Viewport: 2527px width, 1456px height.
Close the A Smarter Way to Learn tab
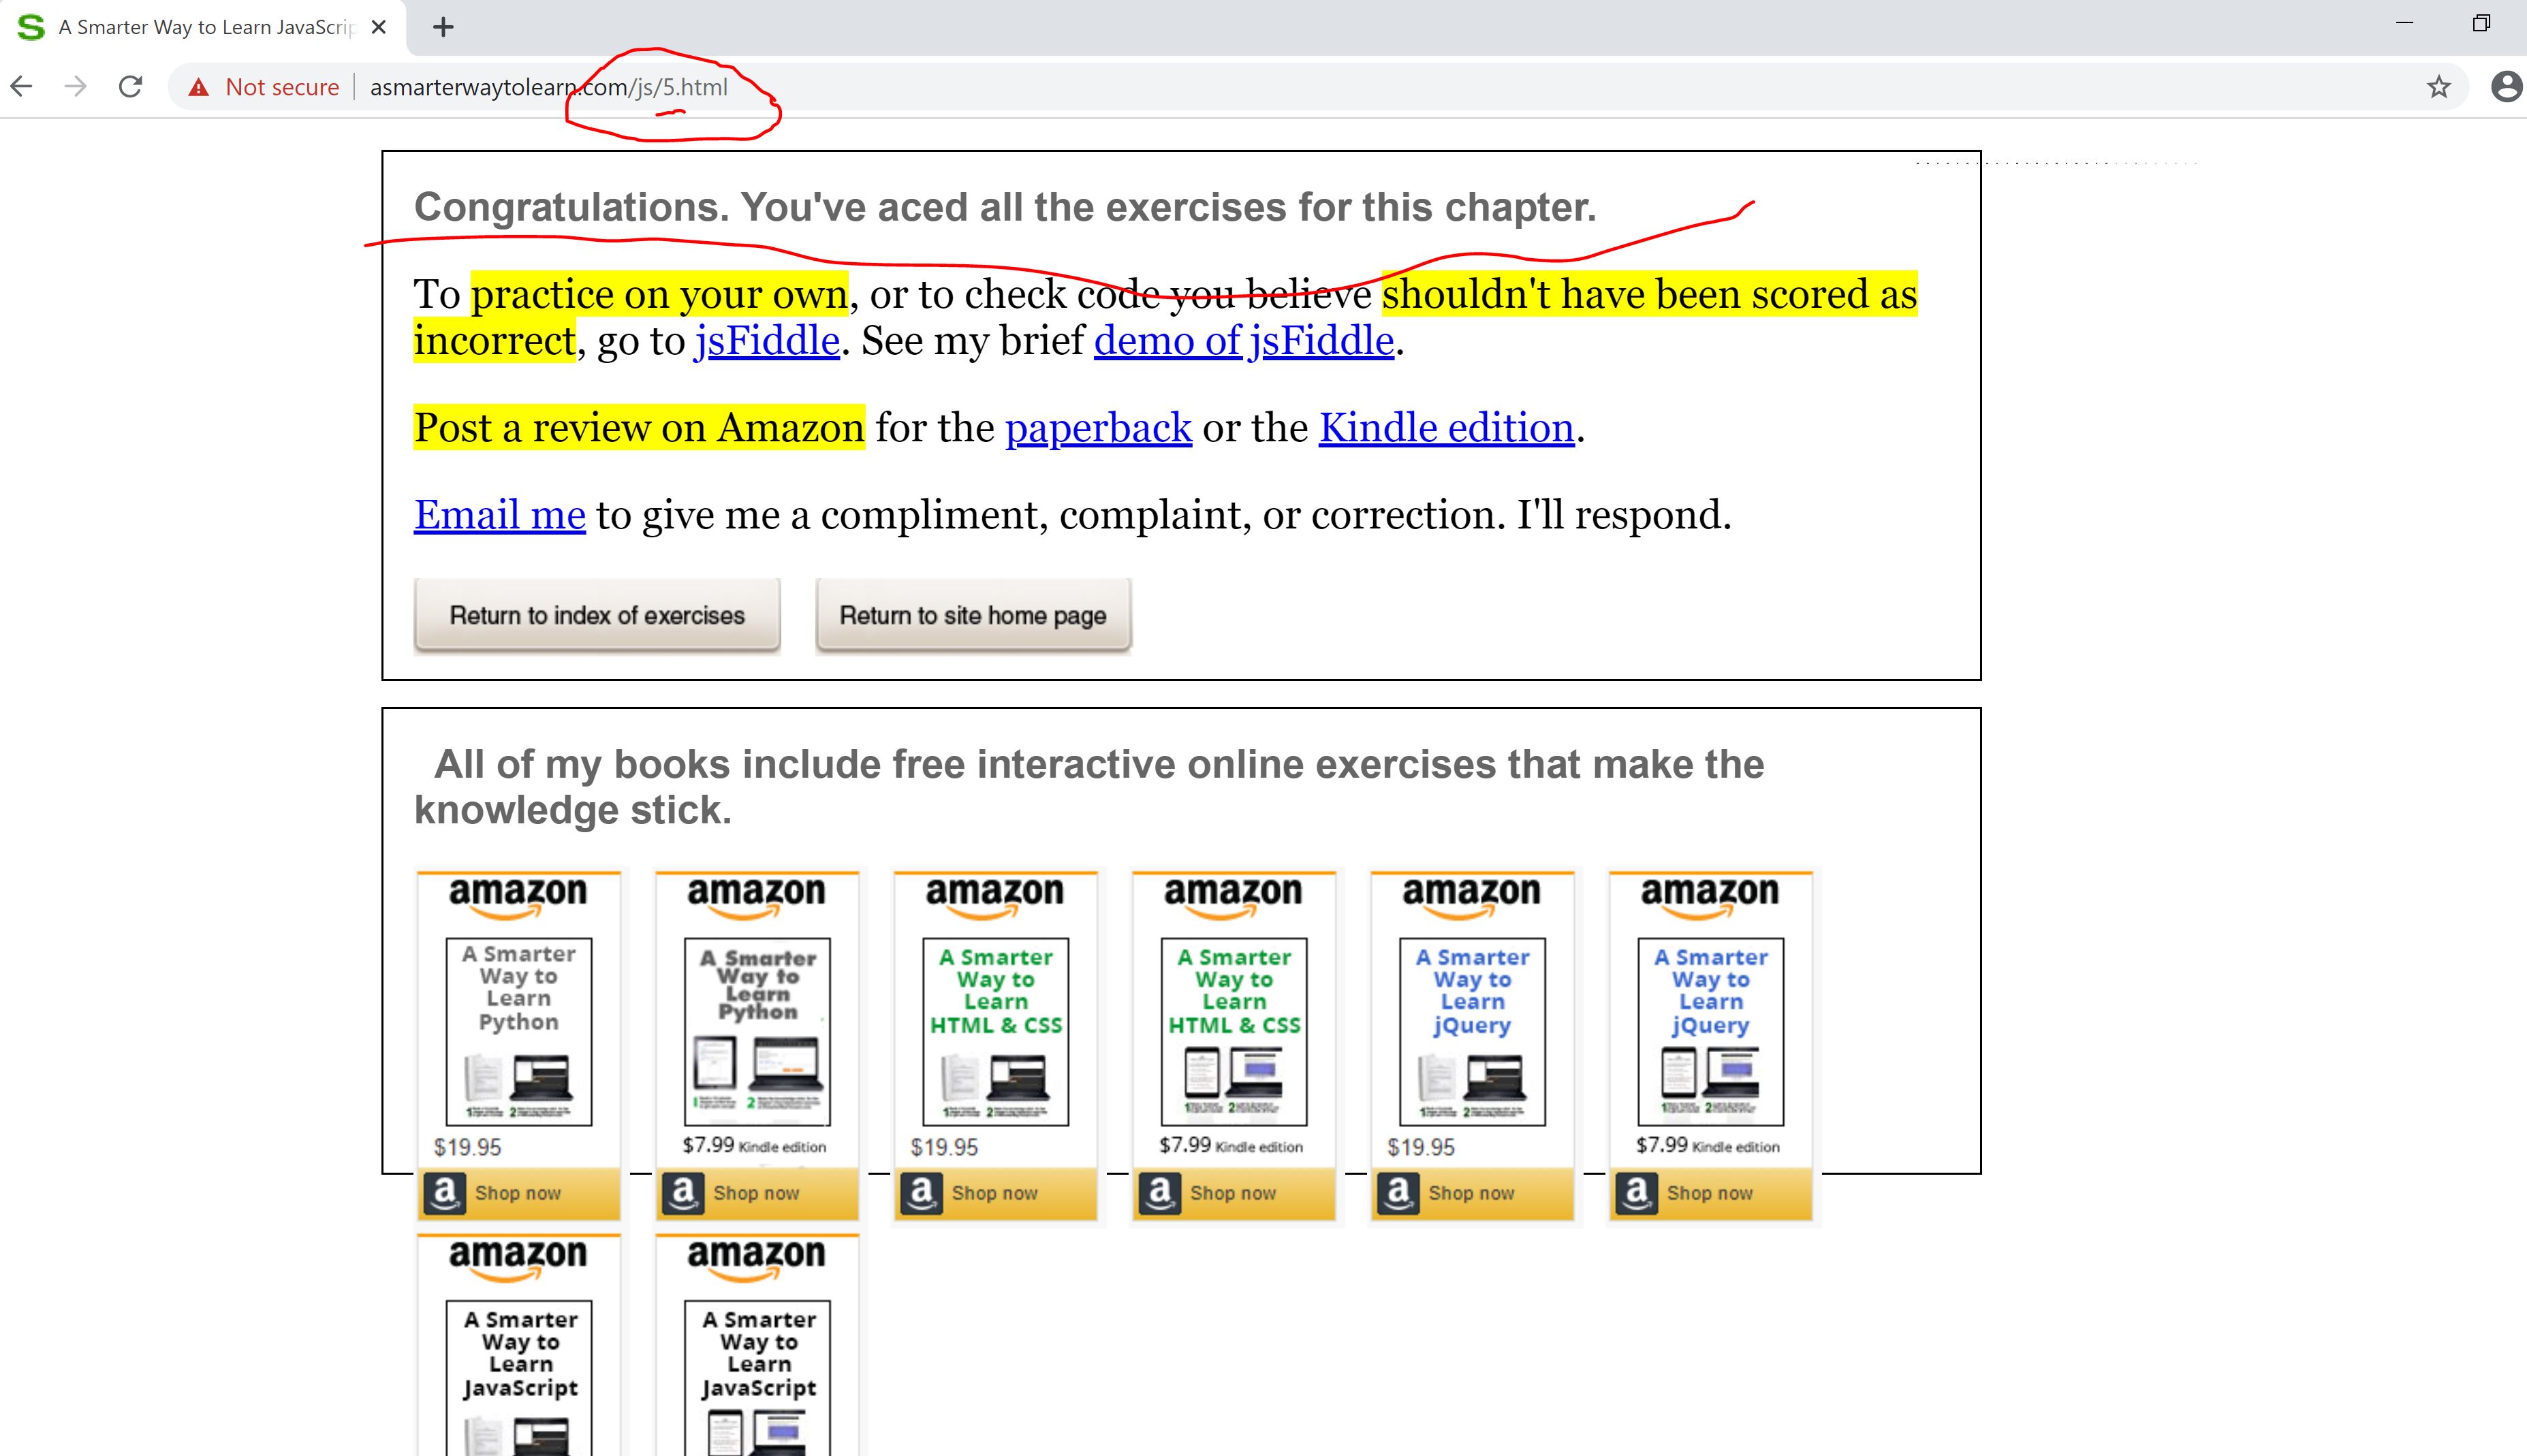coord(378,27)
